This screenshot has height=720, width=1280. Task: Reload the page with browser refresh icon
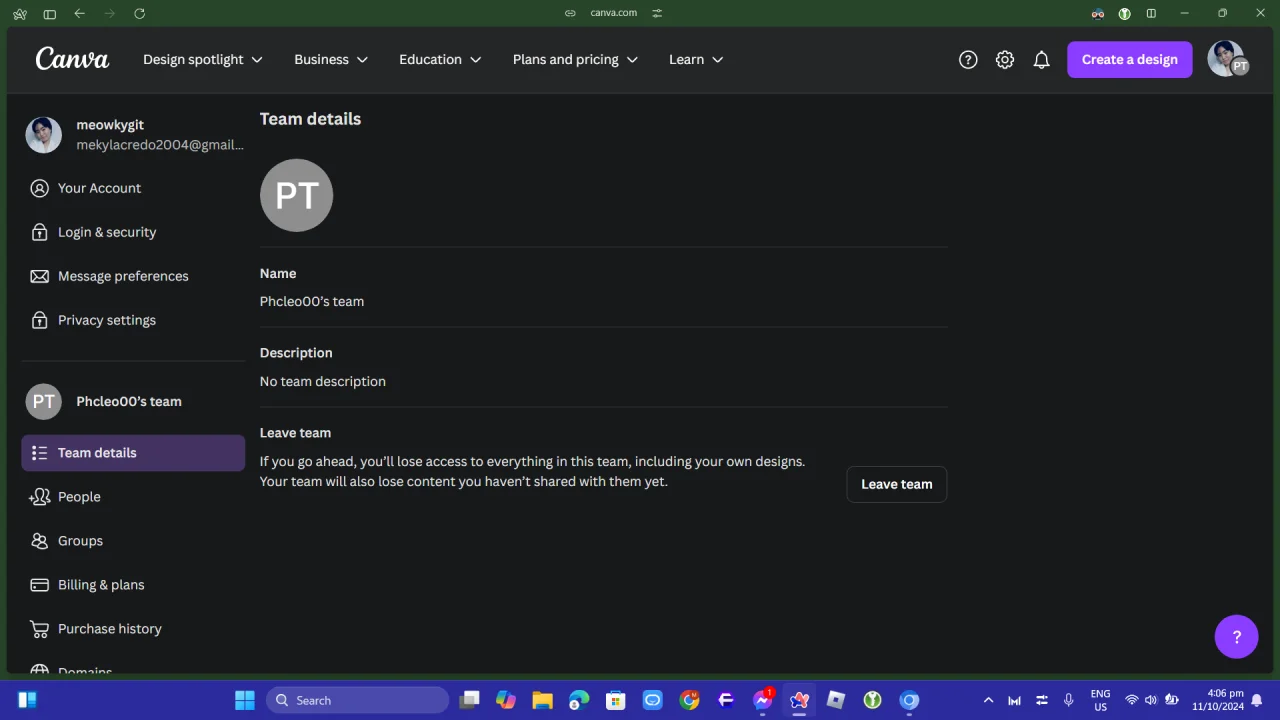(139, 13)
